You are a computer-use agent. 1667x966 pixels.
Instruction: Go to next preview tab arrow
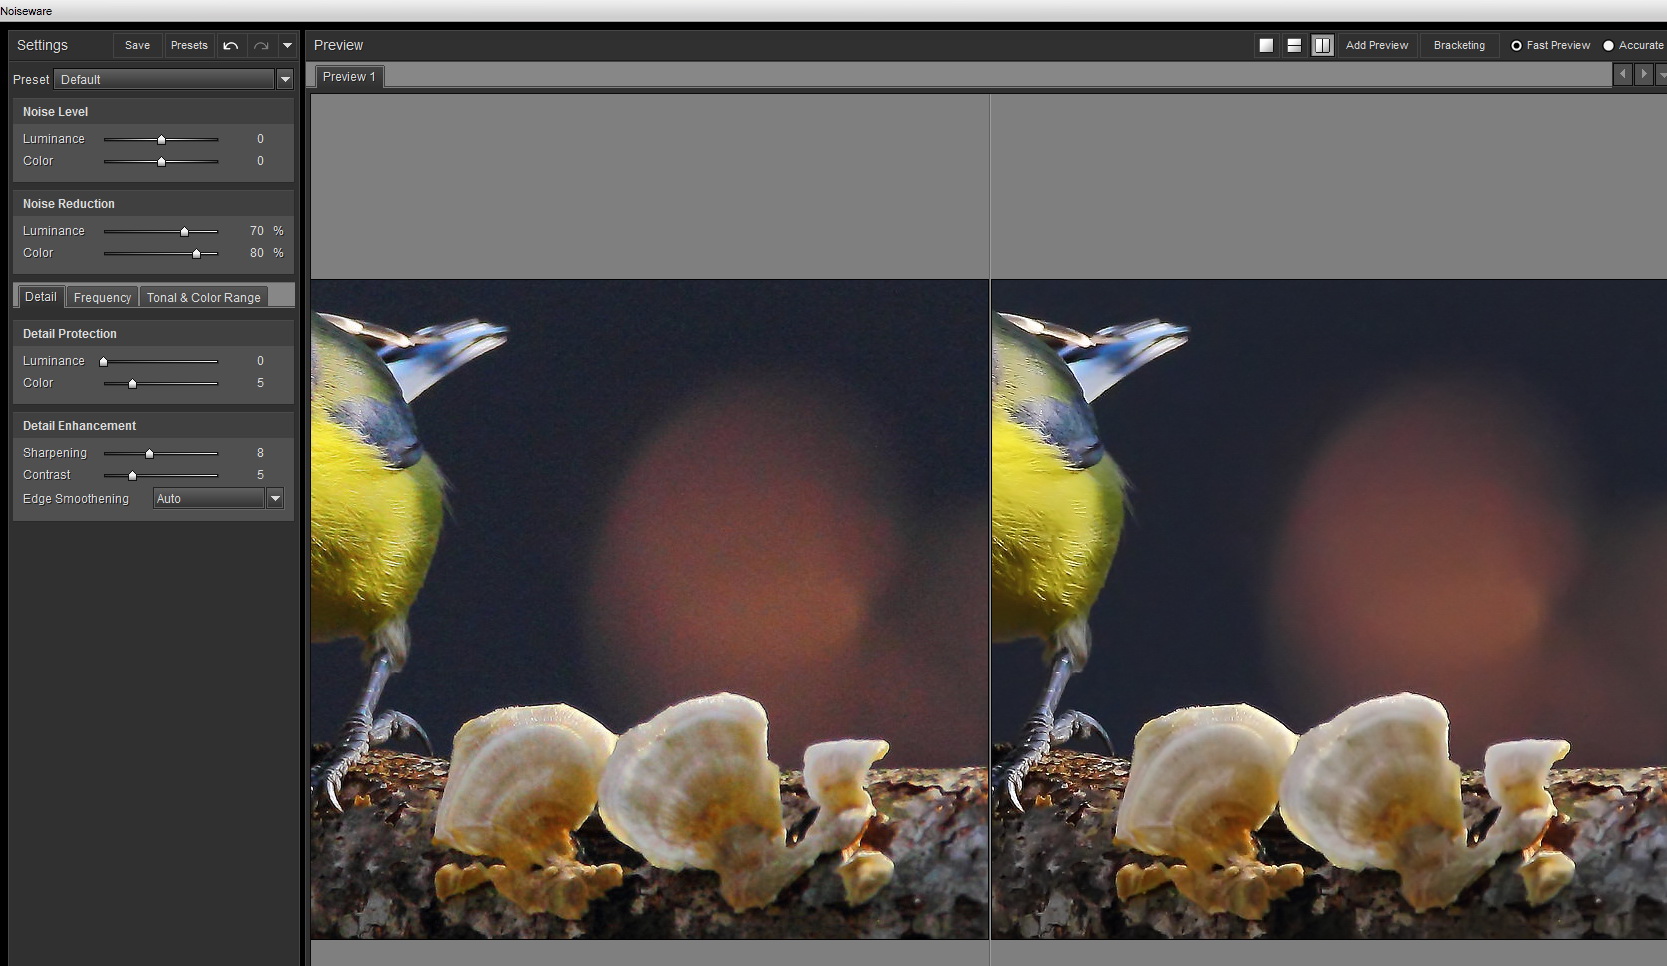point(1643,74)
